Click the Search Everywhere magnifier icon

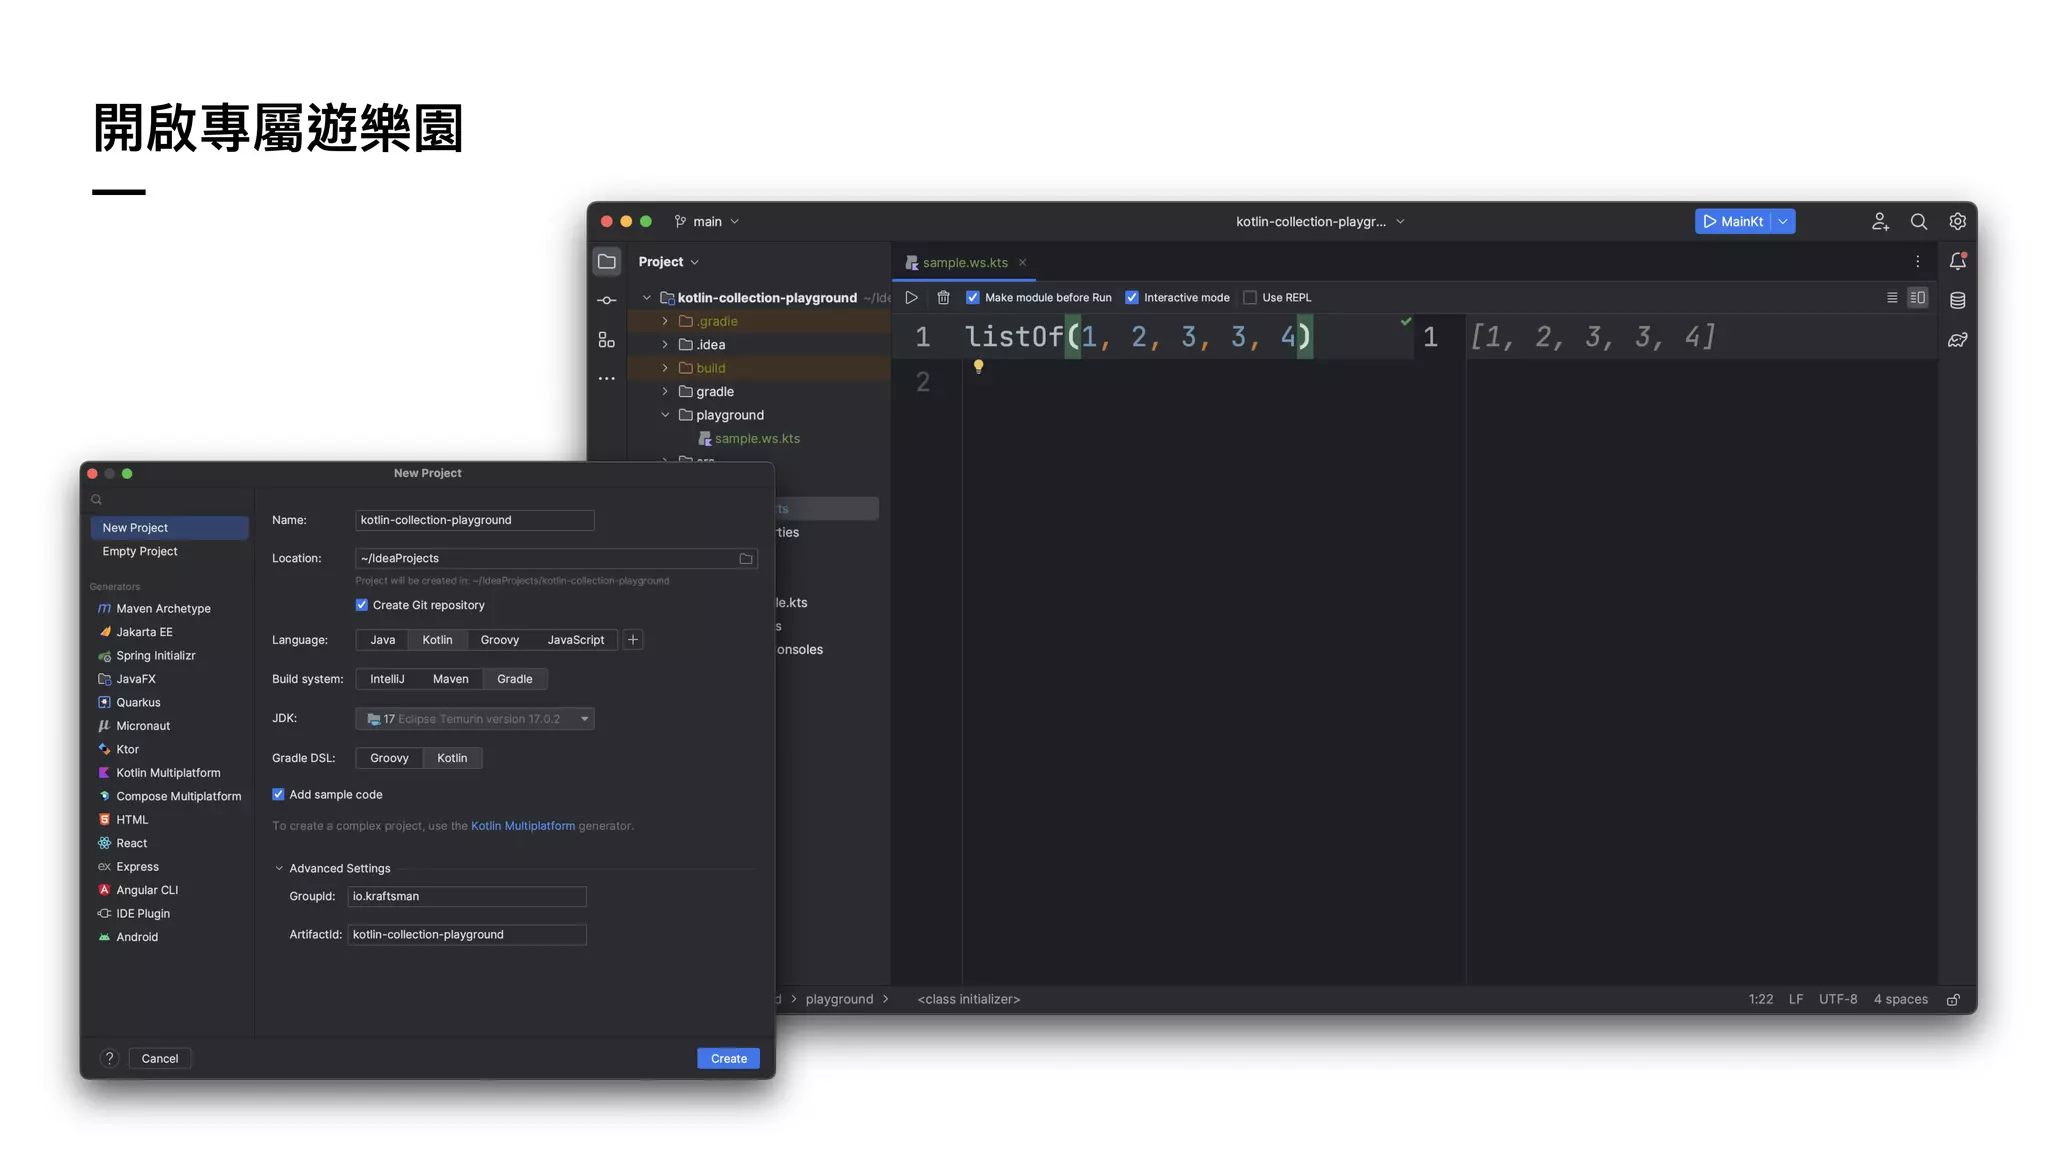1918,222
